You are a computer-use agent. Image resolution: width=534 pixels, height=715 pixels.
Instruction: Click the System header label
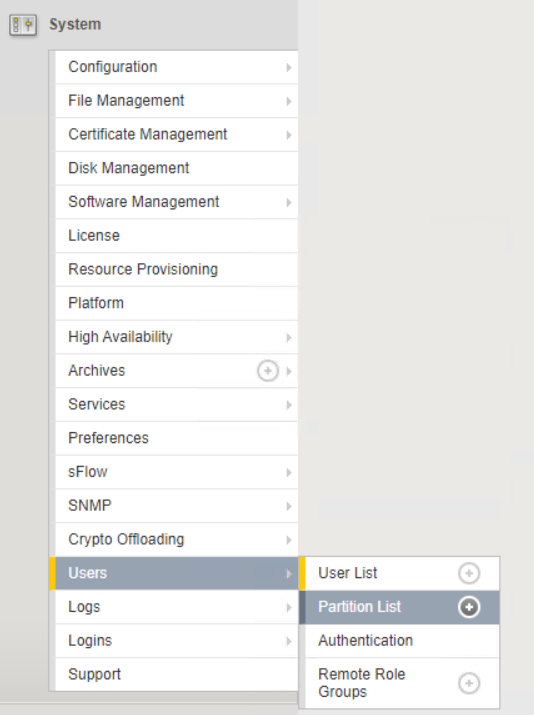pyautogui.click(x=75, y=24)
